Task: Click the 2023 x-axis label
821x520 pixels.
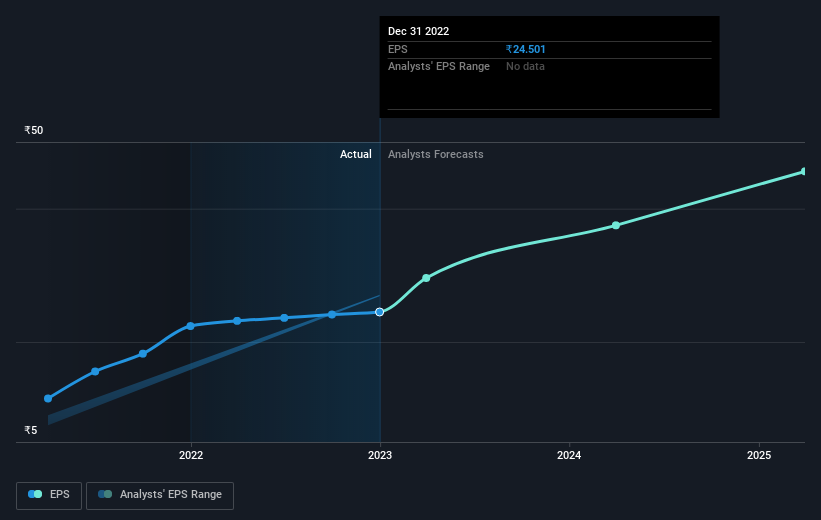Action: [x=380, y=455]
